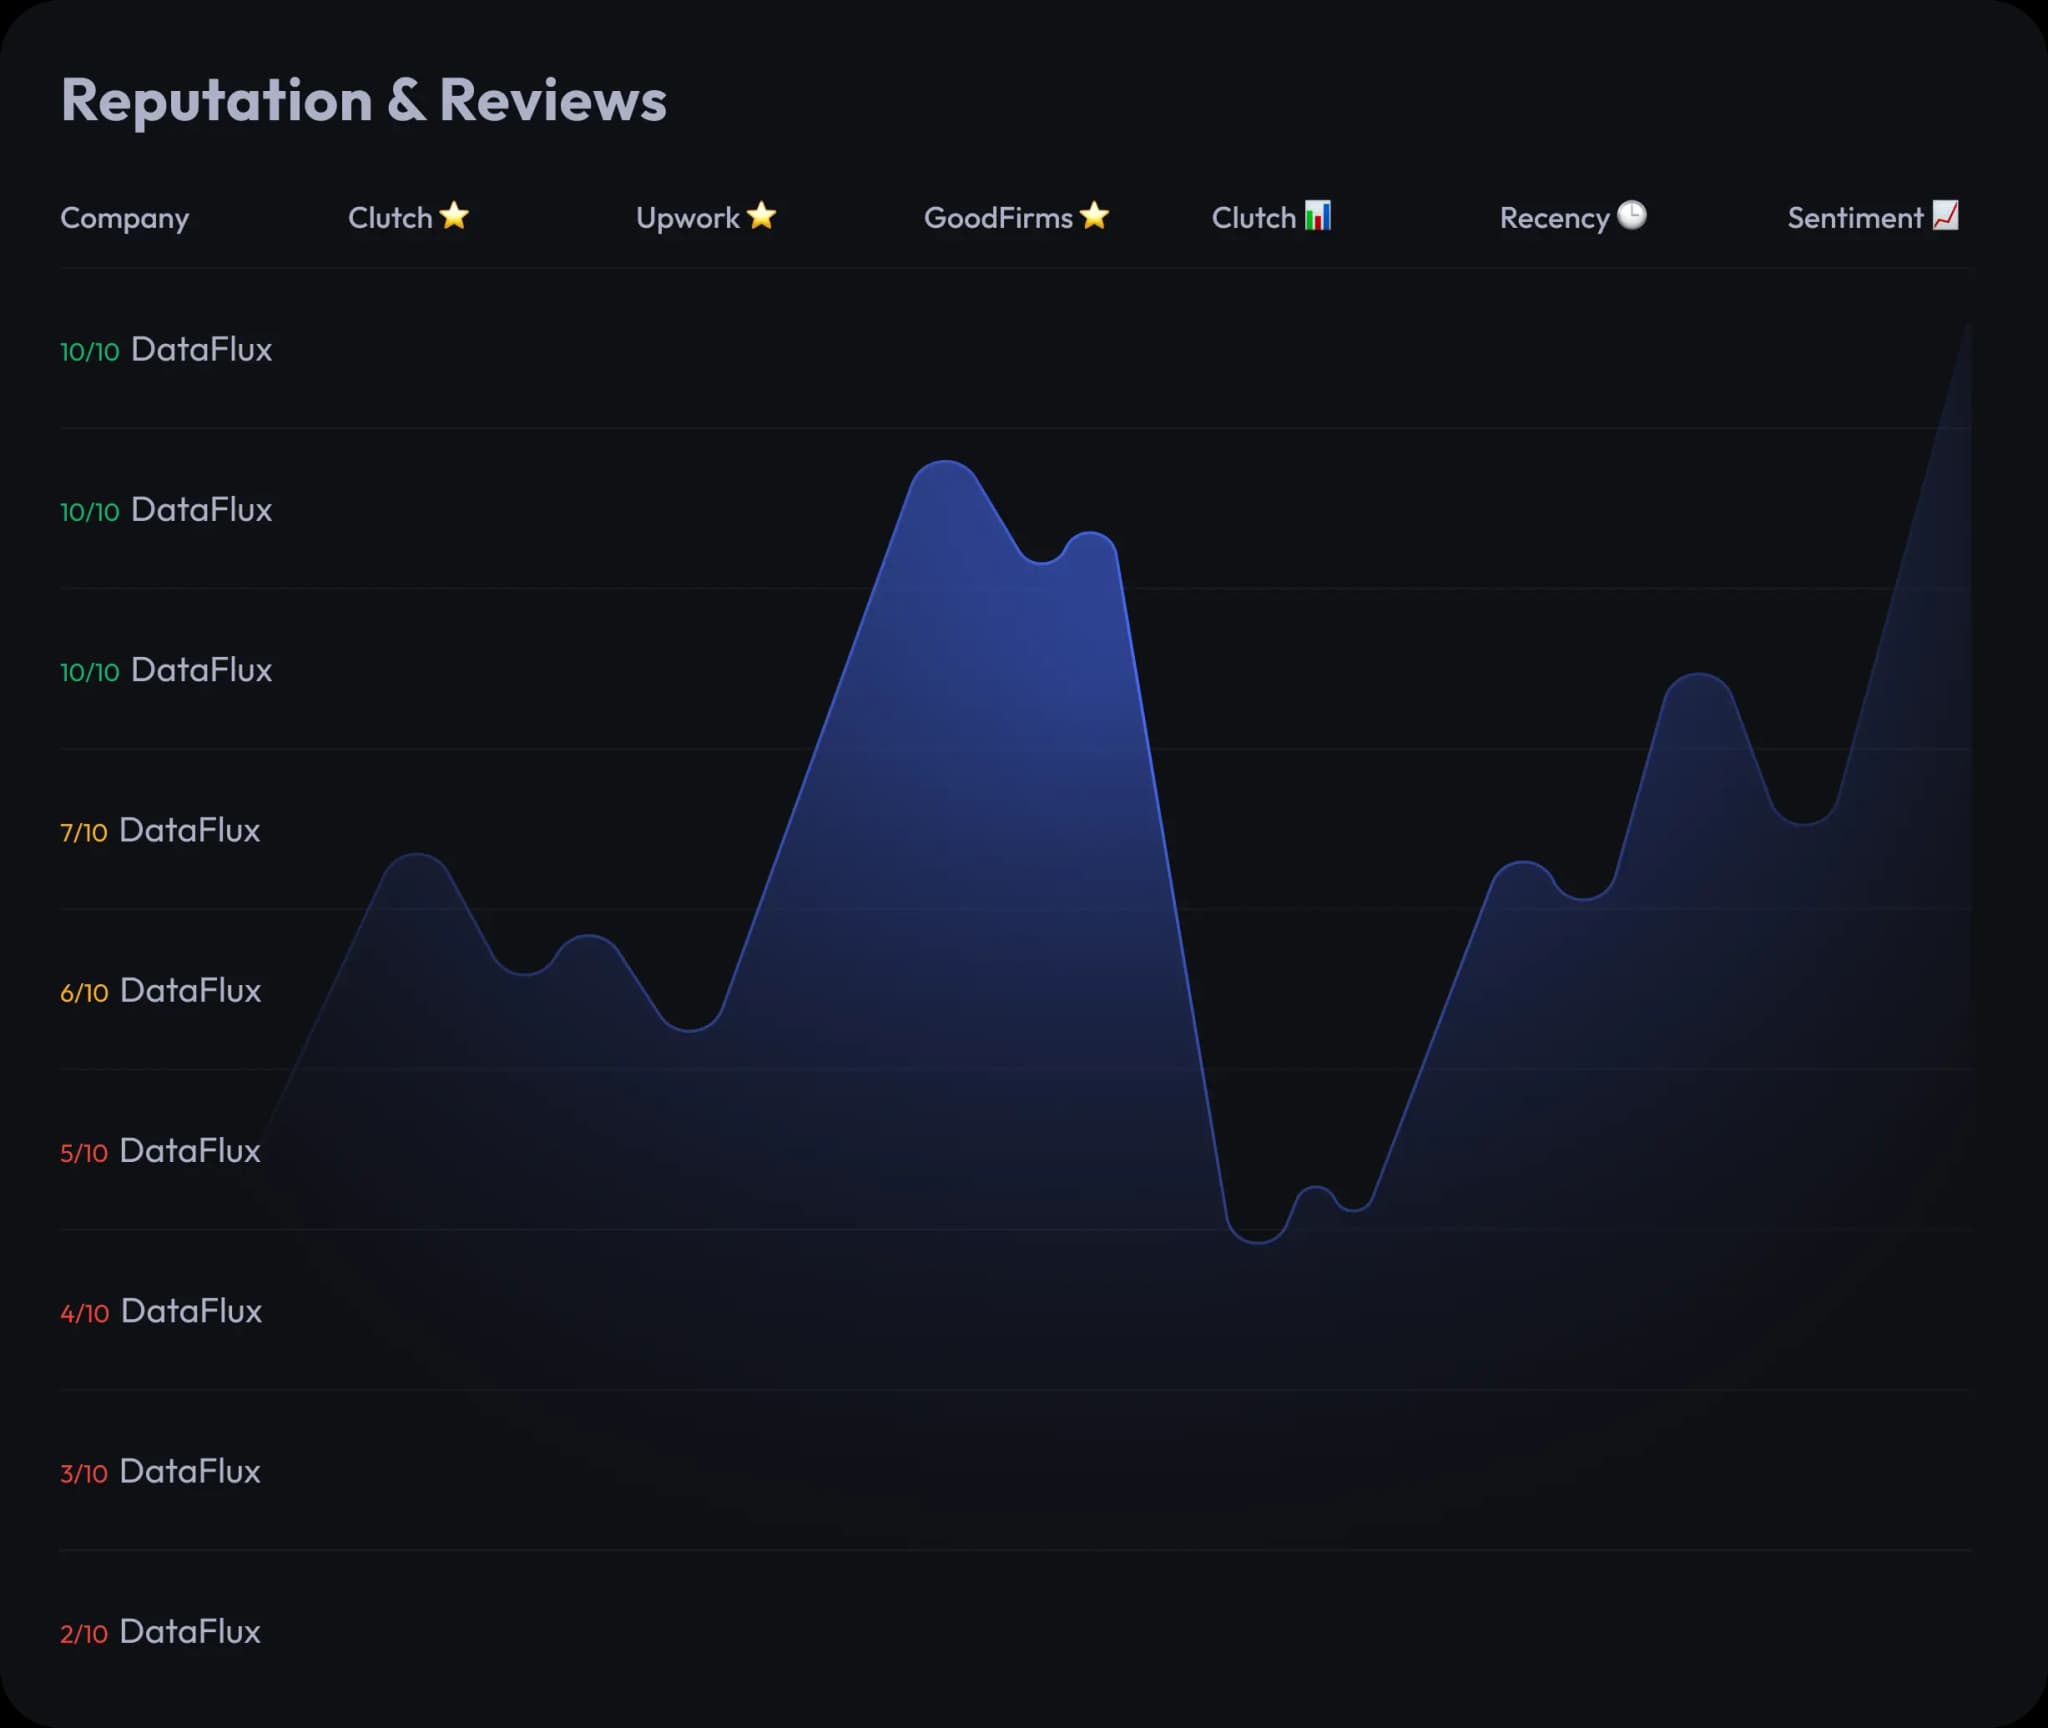Click the star icon beside Upwork

pyautogui.click(x=761, y=216)
